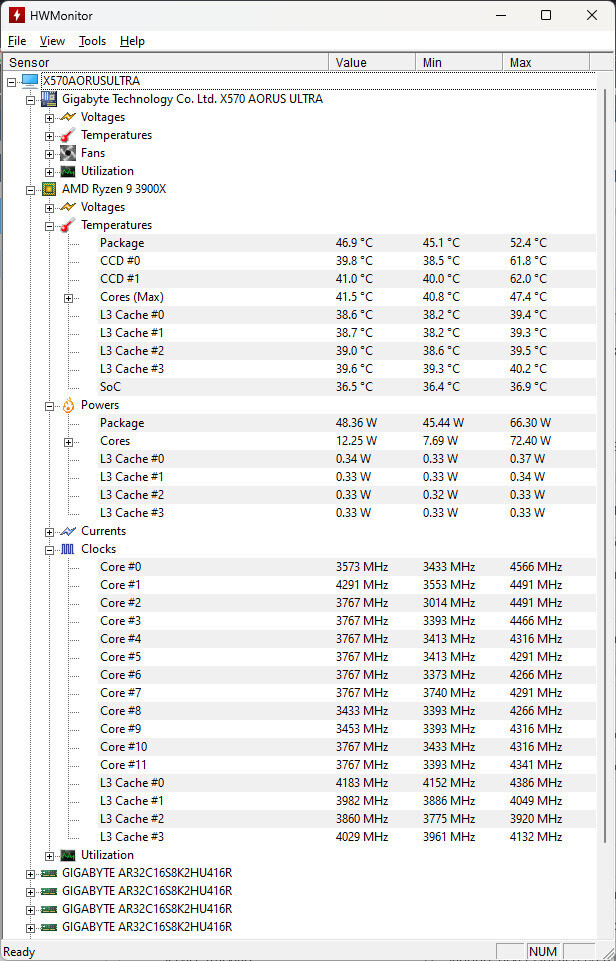Click the AMD Ryzen 9 CPU chip icon
The height and width of the screenshot is (961, 616).
[x=49, y=189]
